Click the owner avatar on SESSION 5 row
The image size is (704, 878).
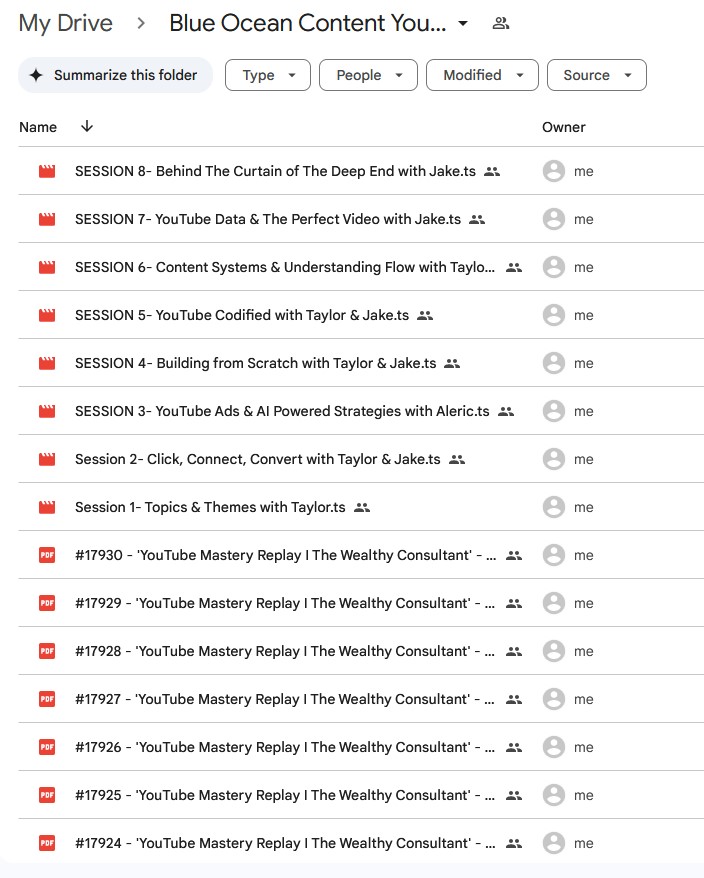click(553, 315)
